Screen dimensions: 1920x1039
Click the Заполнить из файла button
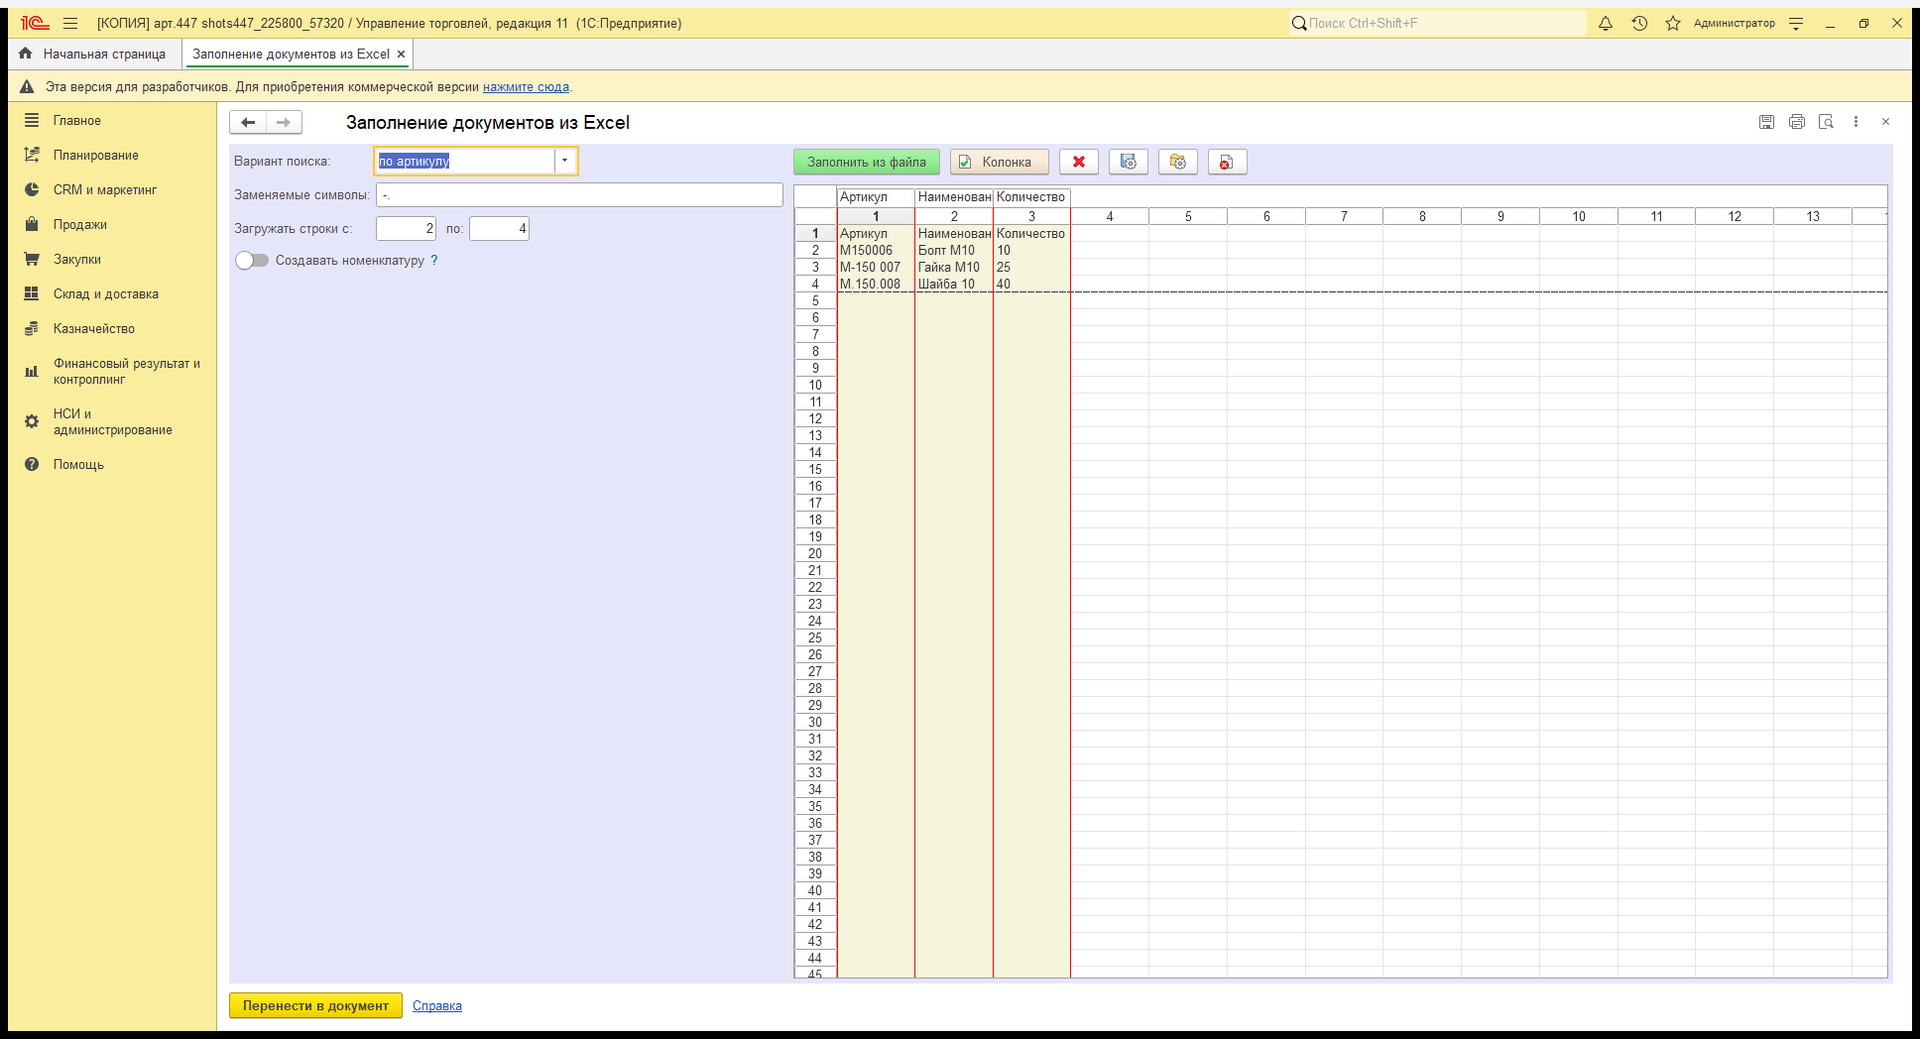[x=867, y=162]
